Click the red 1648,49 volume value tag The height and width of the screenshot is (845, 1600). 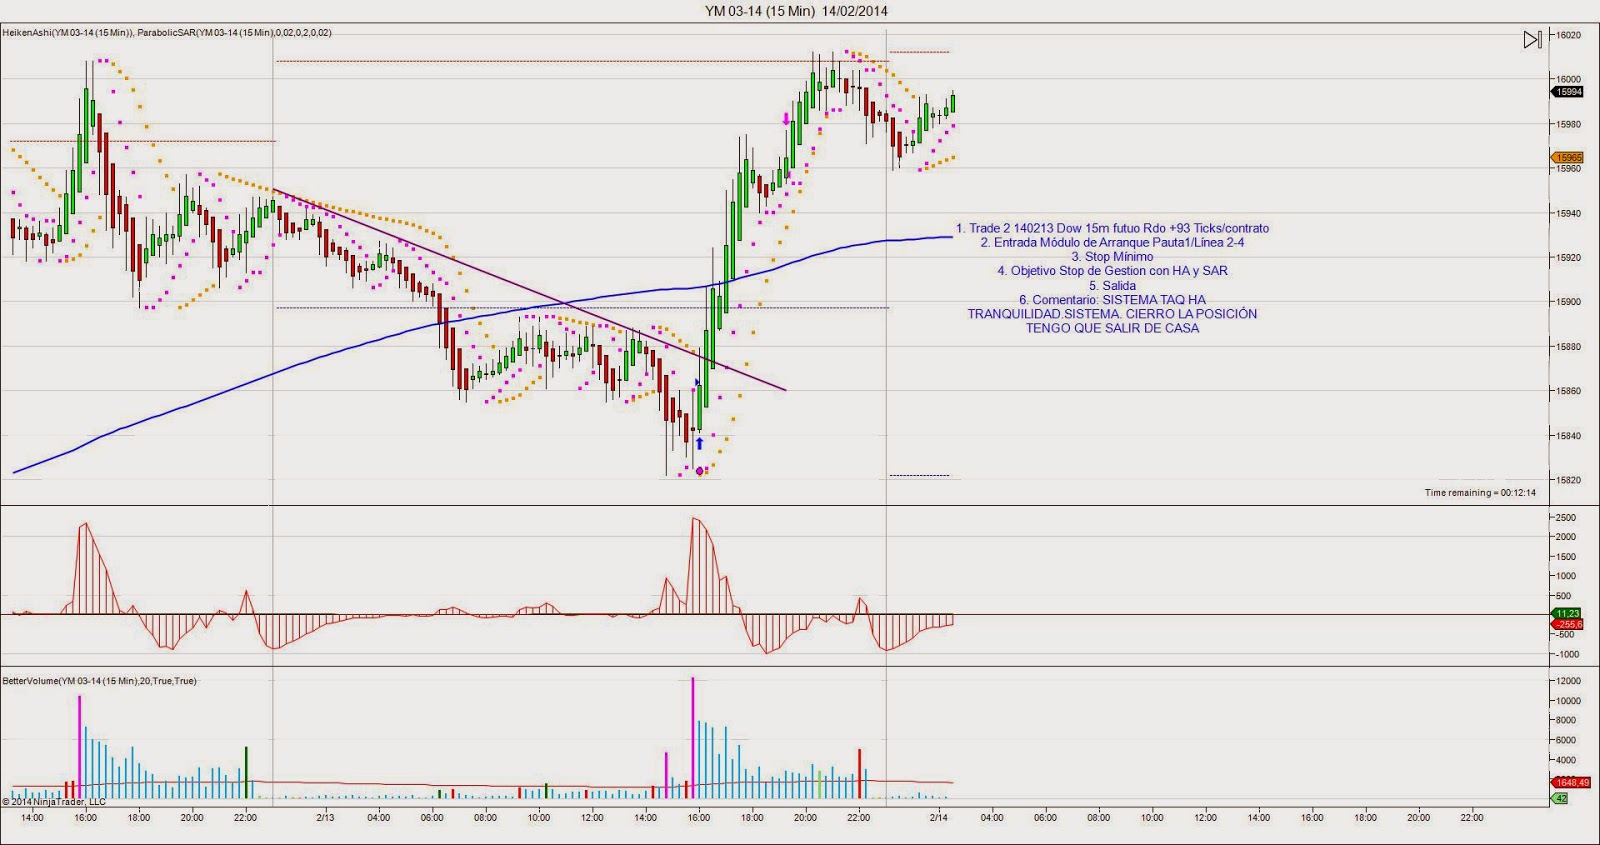[1567, 783]
